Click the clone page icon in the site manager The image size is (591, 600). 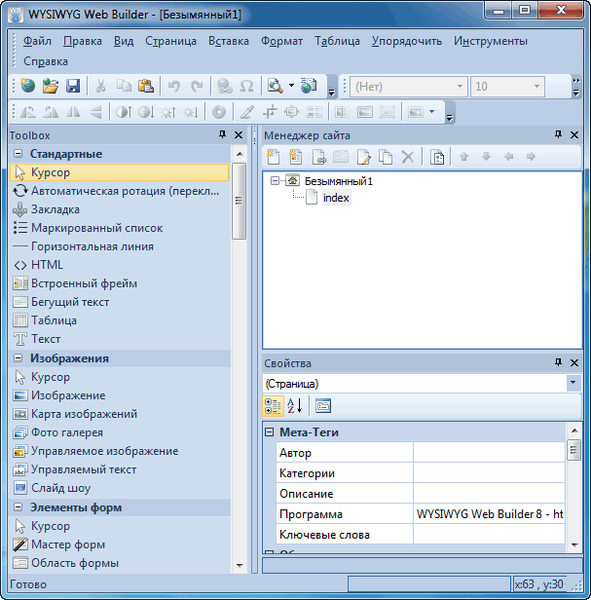pos(385,157)
